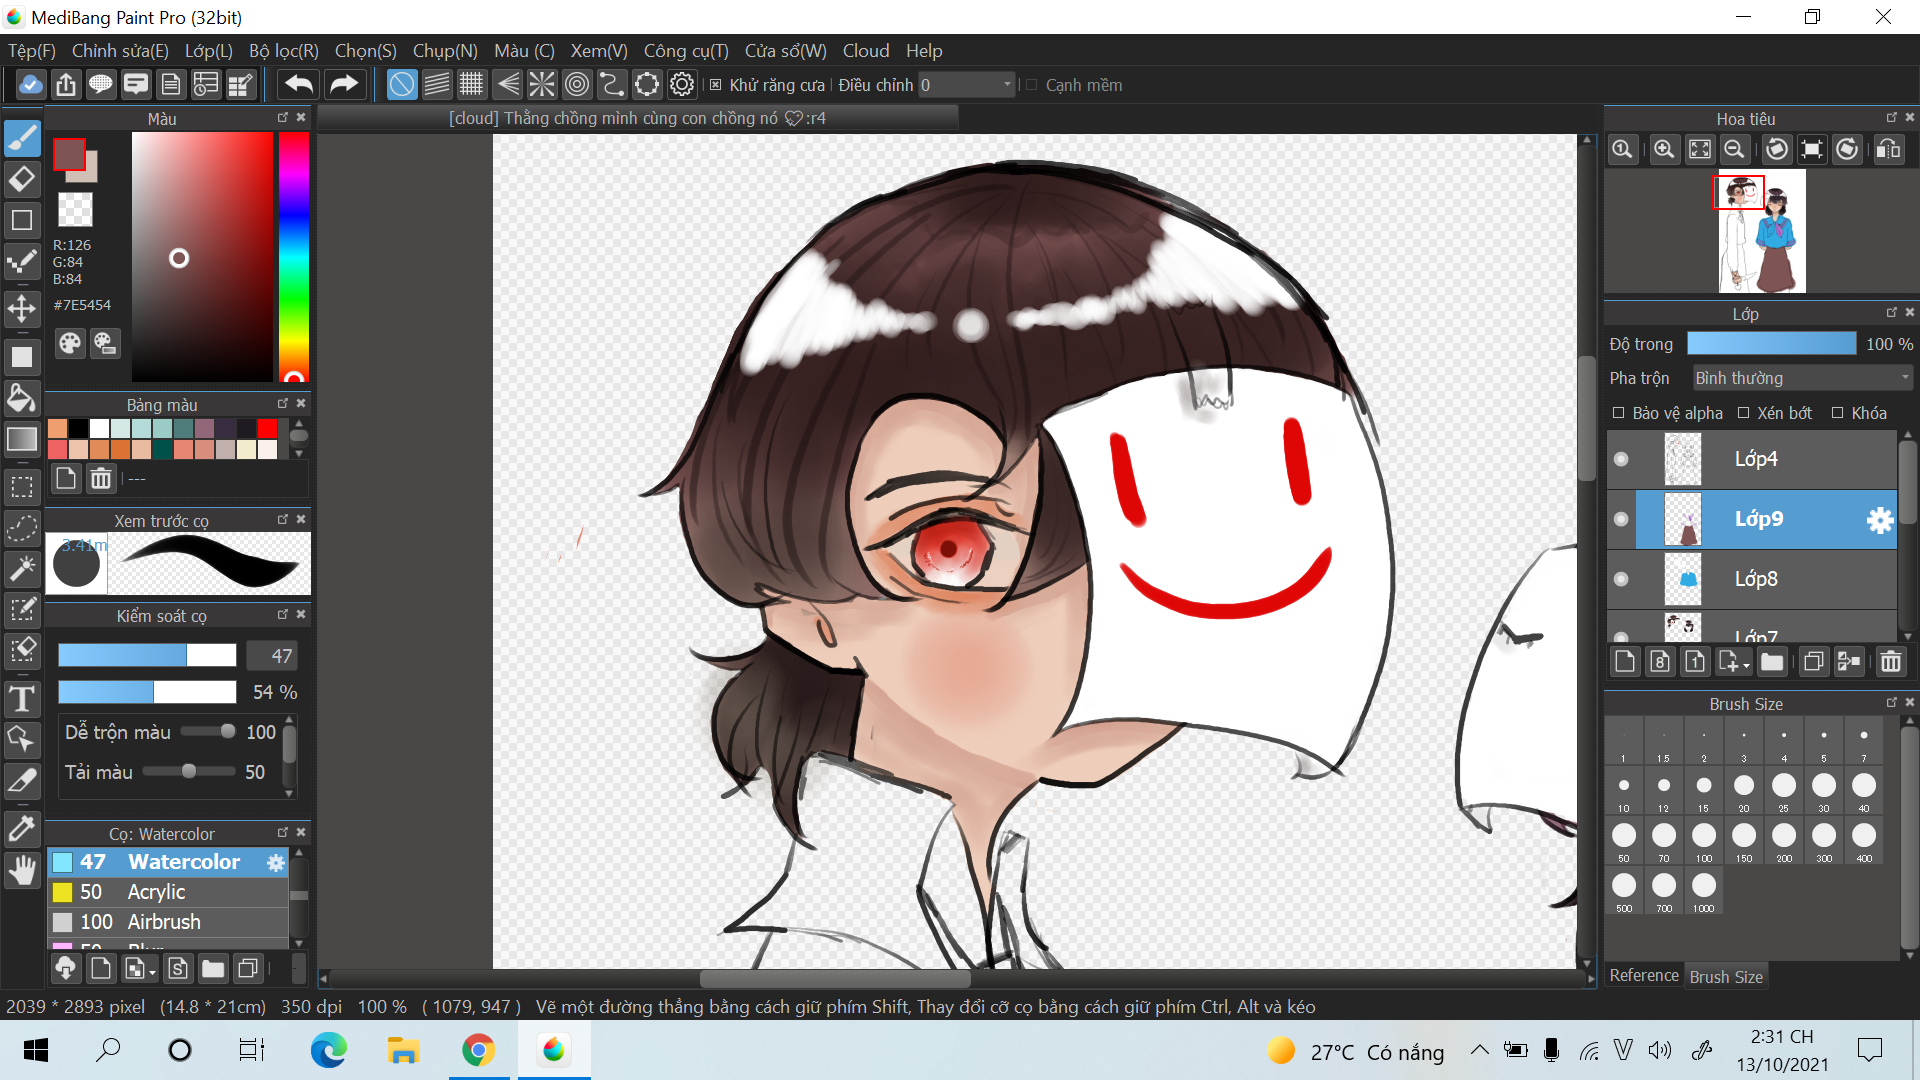Select the Move tool

(x=22, y=309)
